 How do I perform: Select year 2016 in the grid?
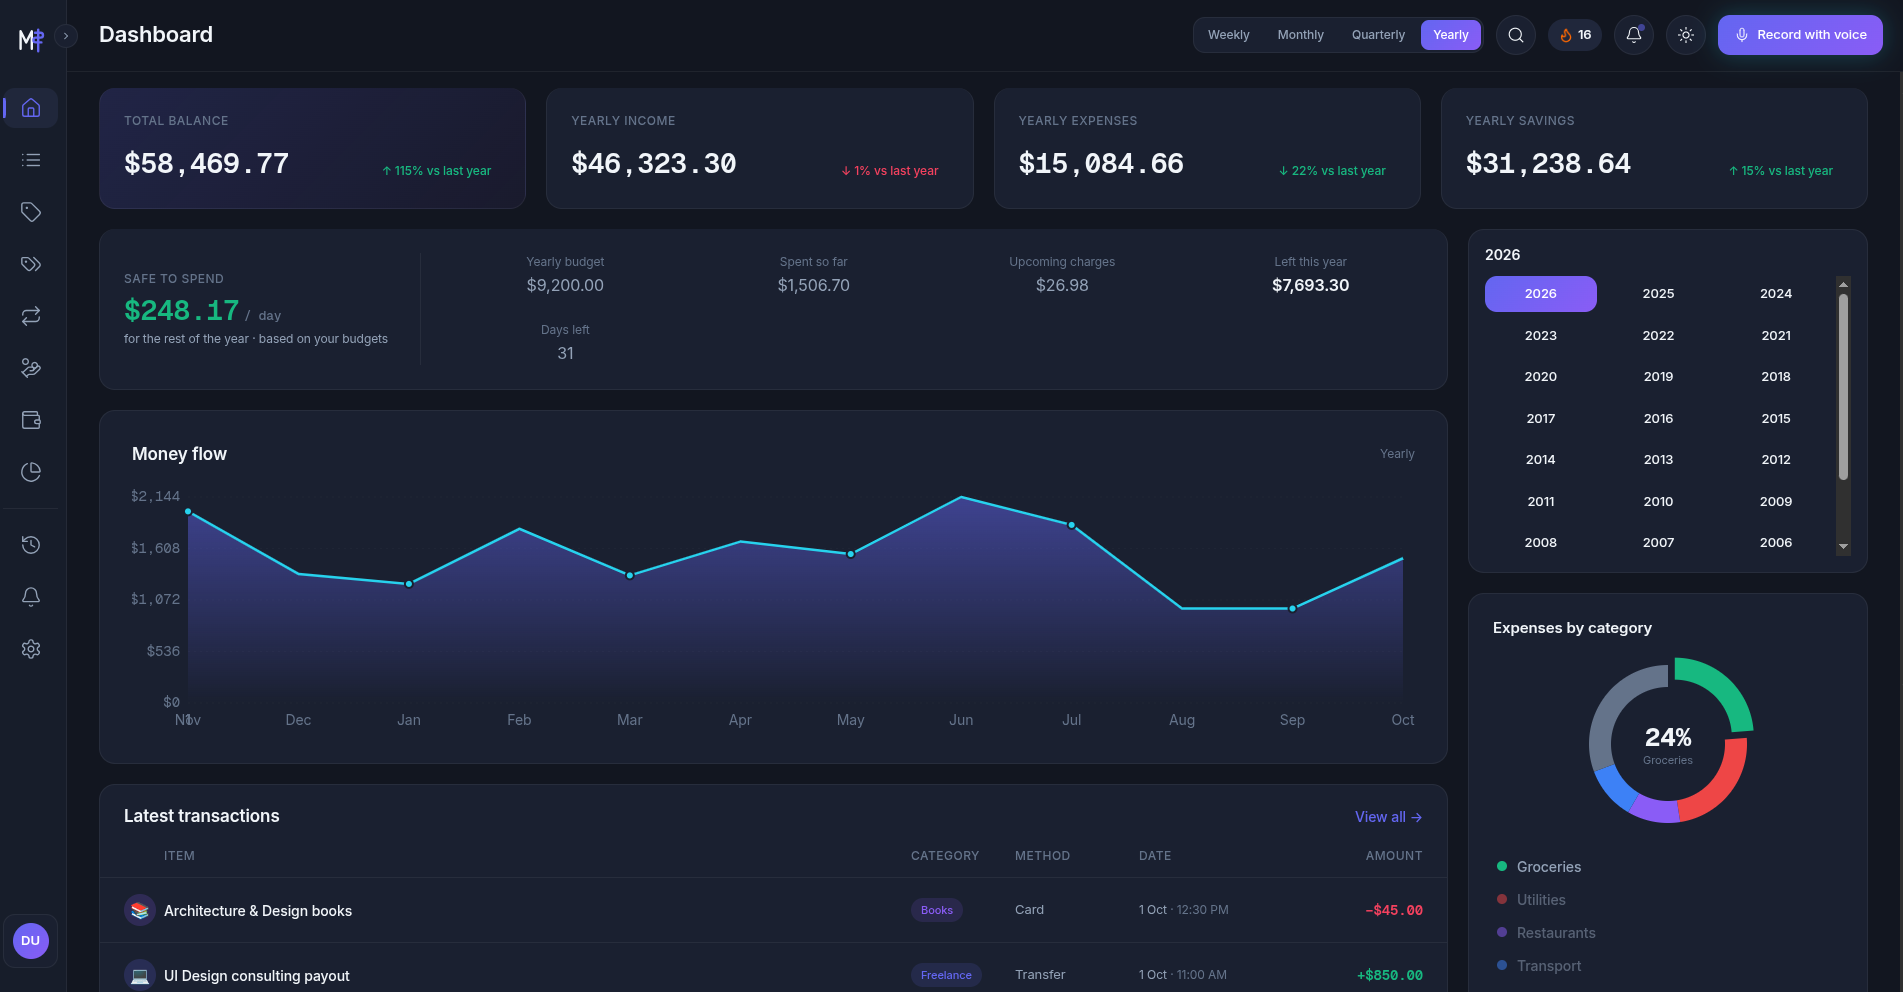point(1658,419)
